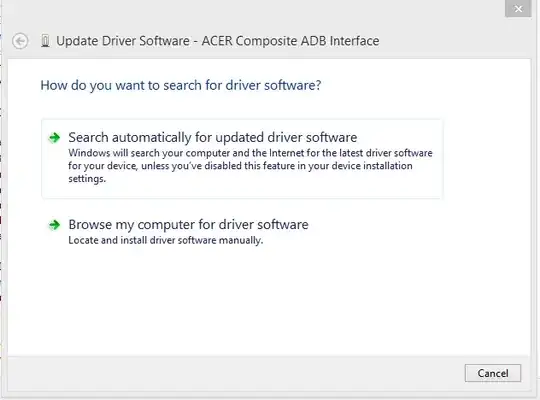Click 'ACER Composite ADB Interface' device name
The height and width of the screenshot is (400, 540).
(290, 41)
